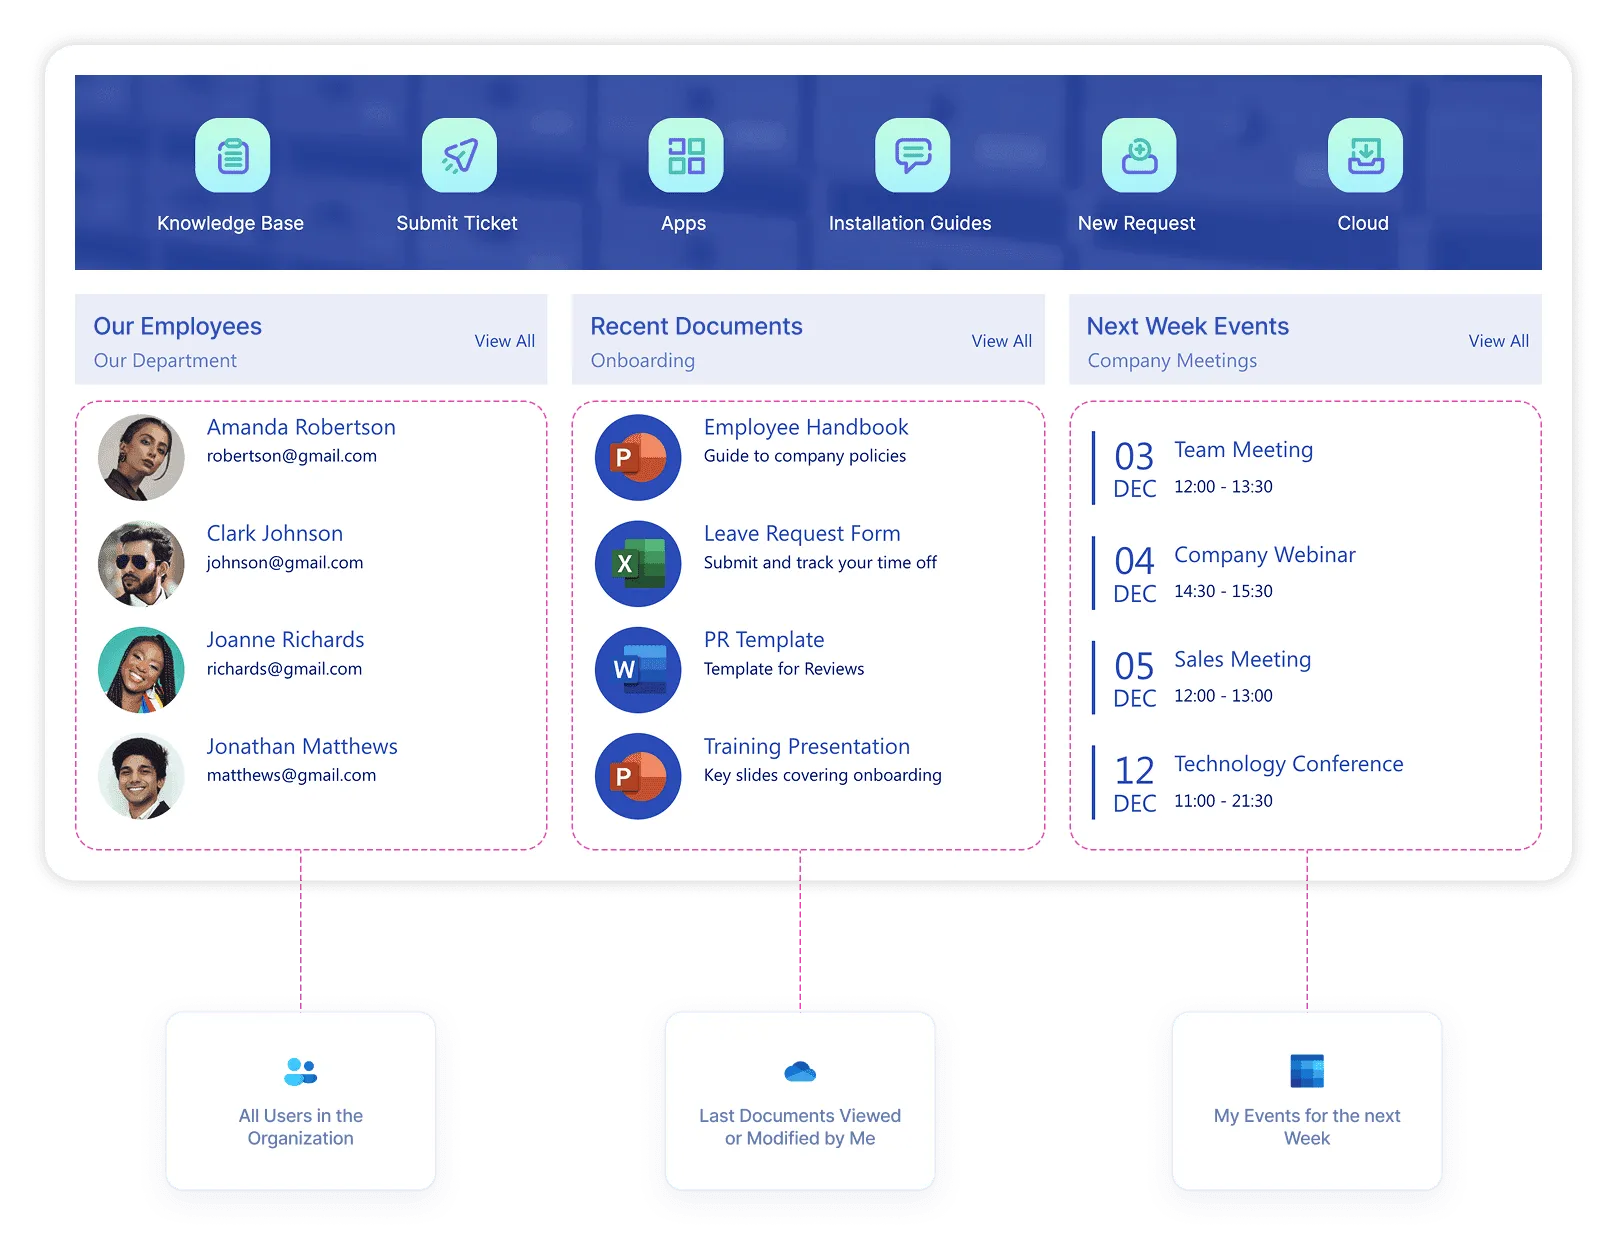This screenshot has width=1617, height=1242.
Task: Open the PR Template document title
Action: tap(764, 640)
